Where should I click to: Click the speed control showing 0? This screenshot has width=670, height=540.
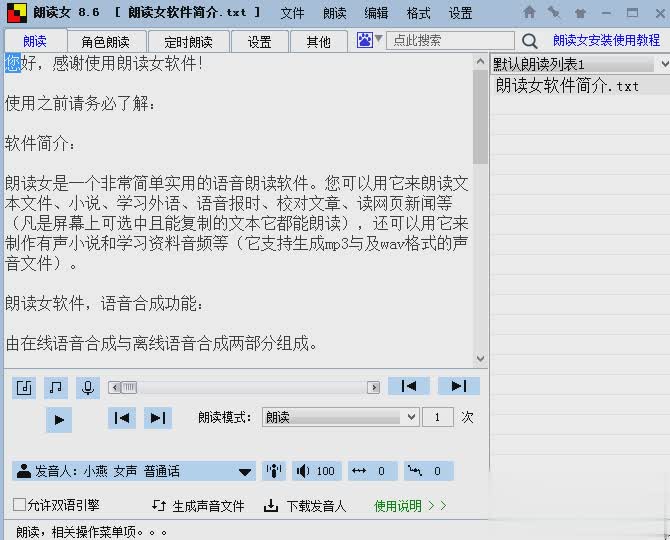[373, 471]
